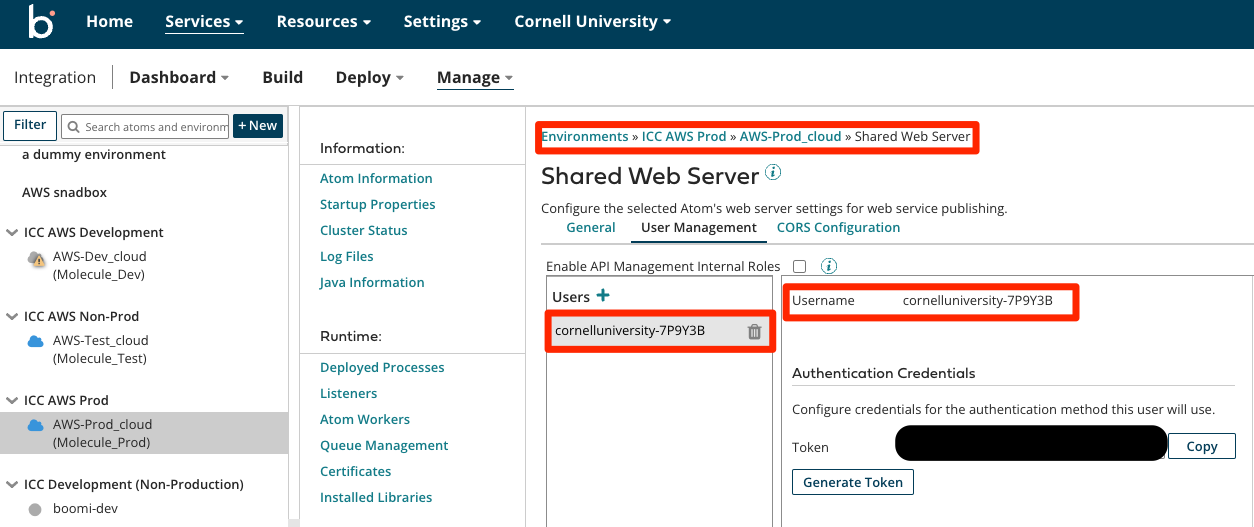Open Atom Workers link
This screenshot has width=1254, height=527.
365,419
